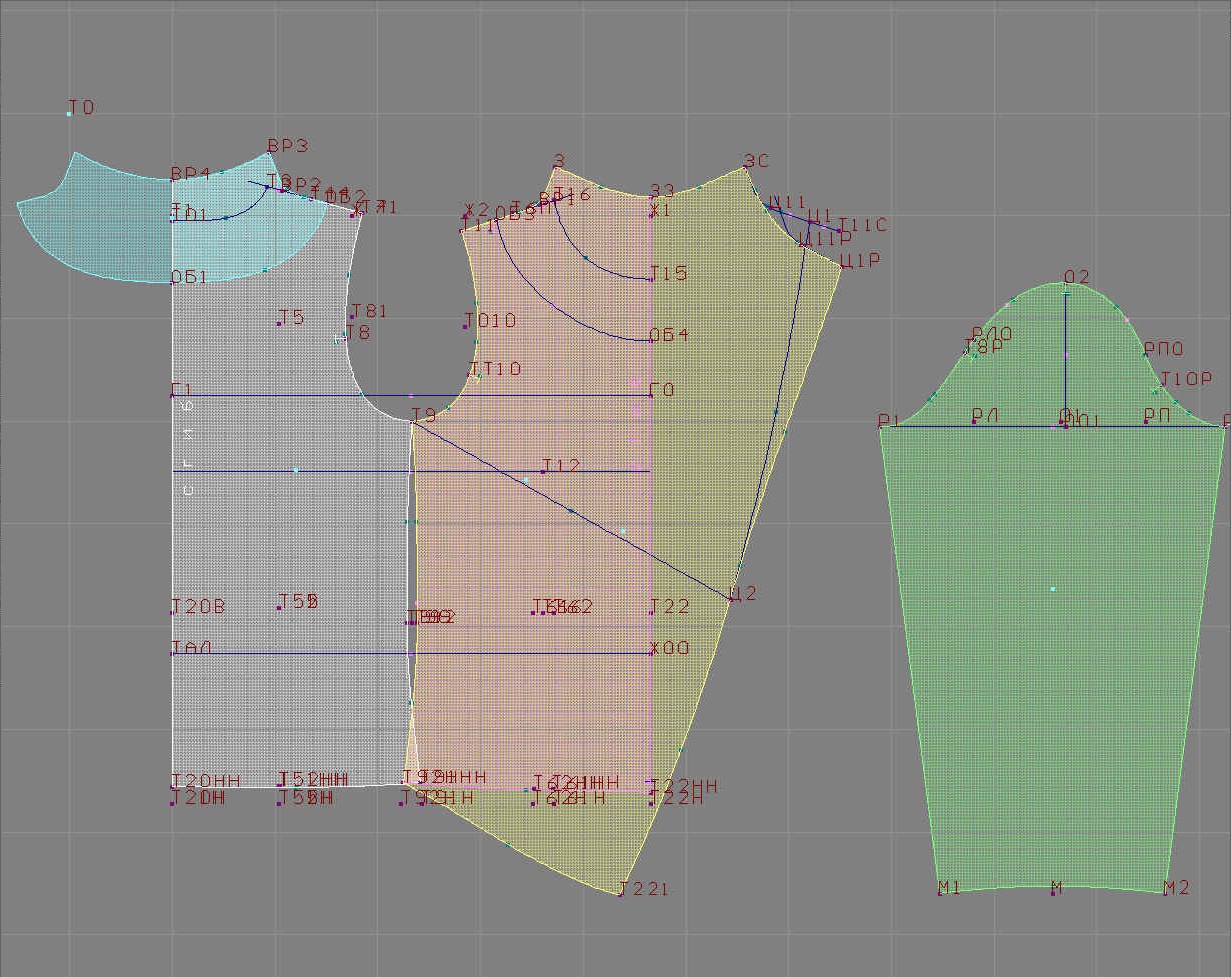This screenshot has width=1231, height=977.
Task: Select point BP3 on the collar edge
Action: (x=268, y=153)
